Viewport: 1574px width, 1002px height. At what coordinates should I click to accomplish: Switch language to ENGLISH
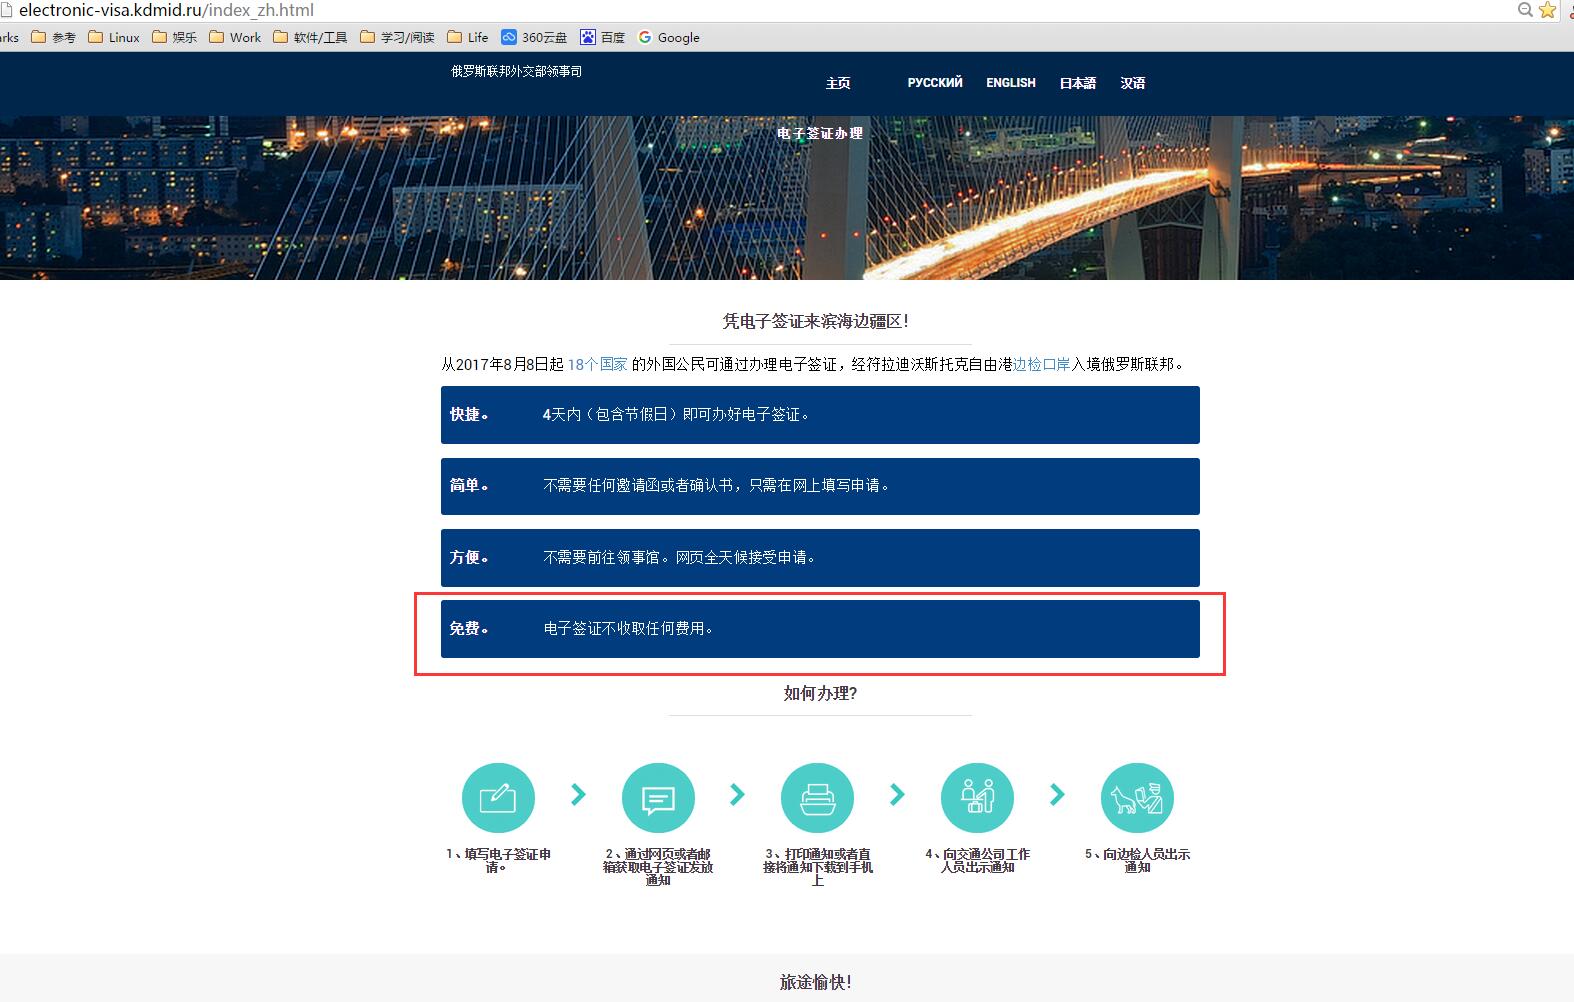click(x=1011, y=83)
